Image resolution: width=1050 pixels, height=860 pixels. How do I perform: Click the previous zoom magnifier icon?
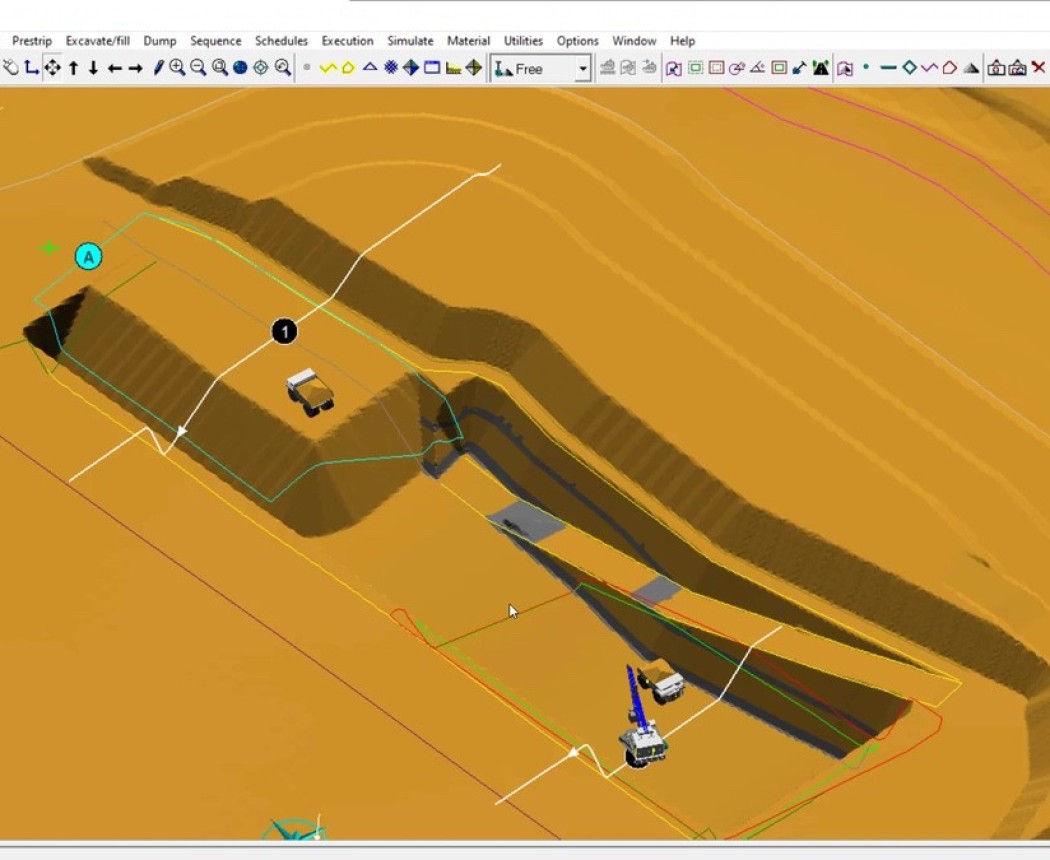283,68
